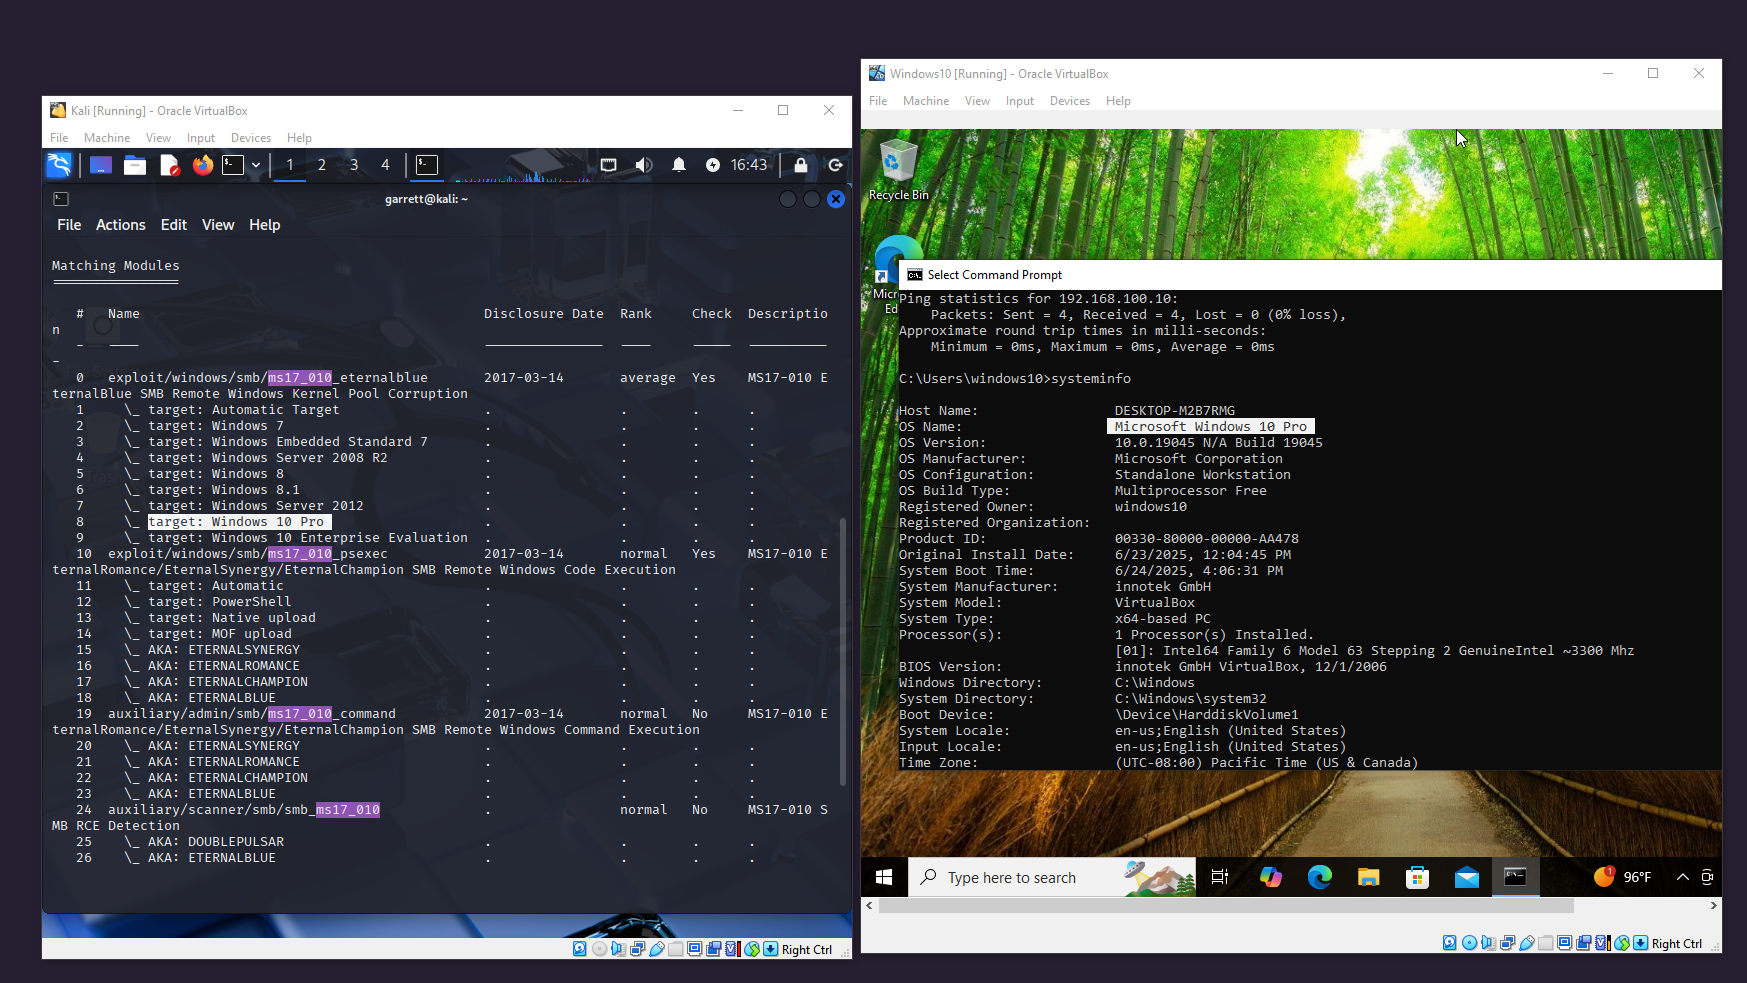Open the network connection icon in Kali panel
This screenshot has width=1747, height=983.
608,165
